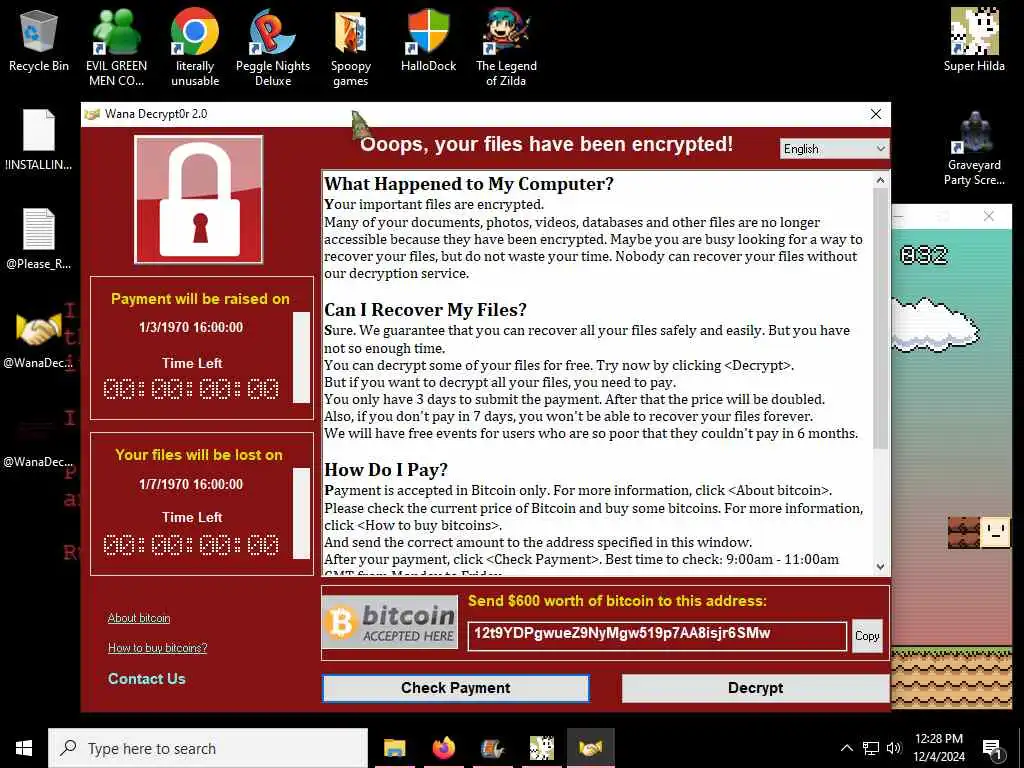The width and height of the screenshot is (1024, 768).
Task: Click the 'Can I Recover My Files?' heading
Action: coord(425,310)
